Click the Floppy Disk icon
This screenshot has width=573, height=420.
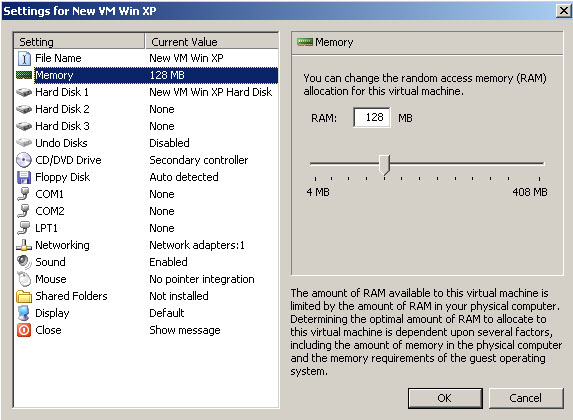24,177
